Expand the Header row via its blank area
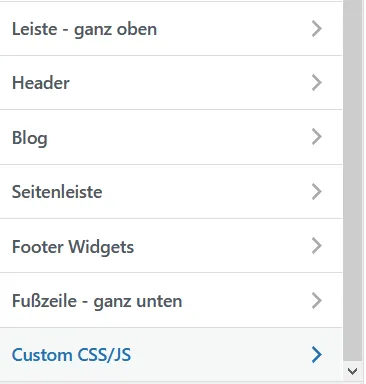 point(190,83)
